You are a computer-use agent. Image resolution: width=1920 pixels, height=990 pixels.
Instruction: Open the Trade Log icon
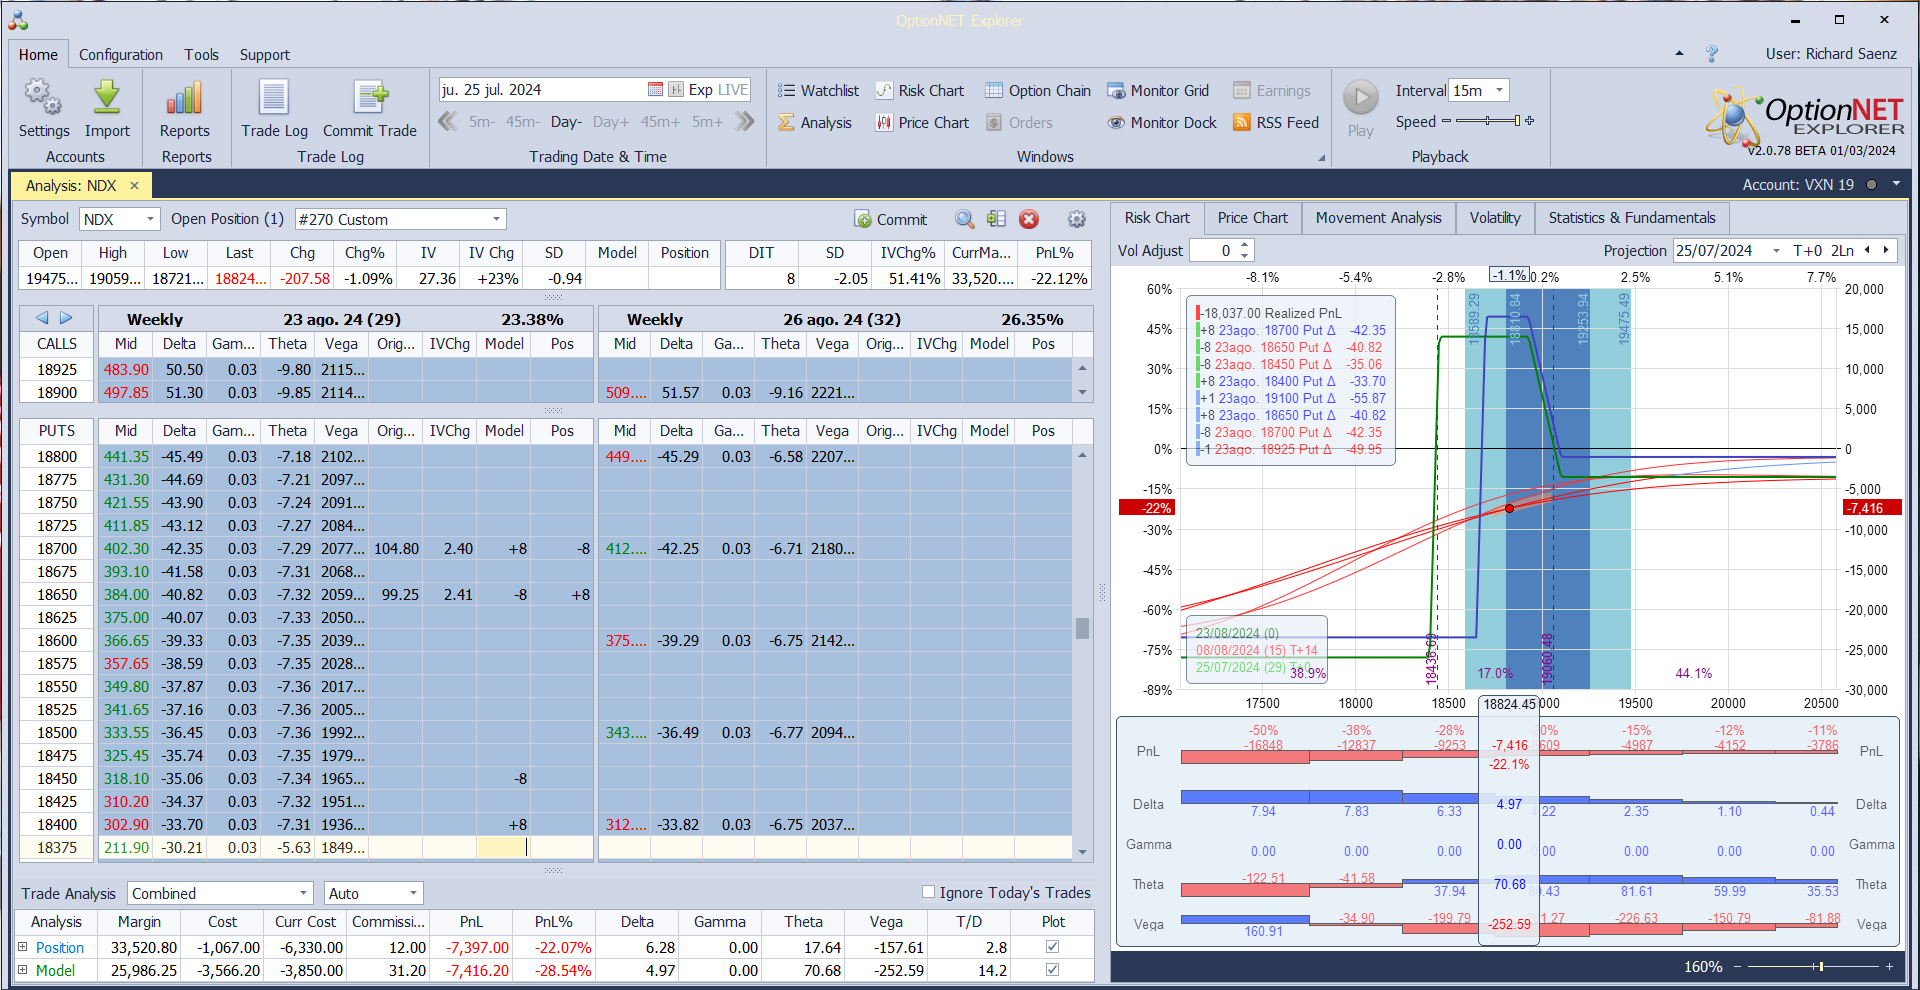pyautogui.click(x=274, y=98)
